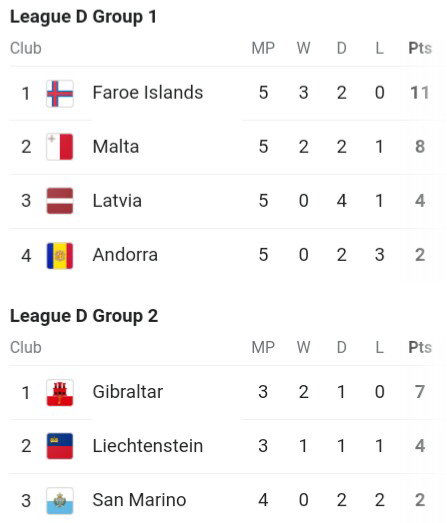Click the Andorra flag icon

click(60, 255)
